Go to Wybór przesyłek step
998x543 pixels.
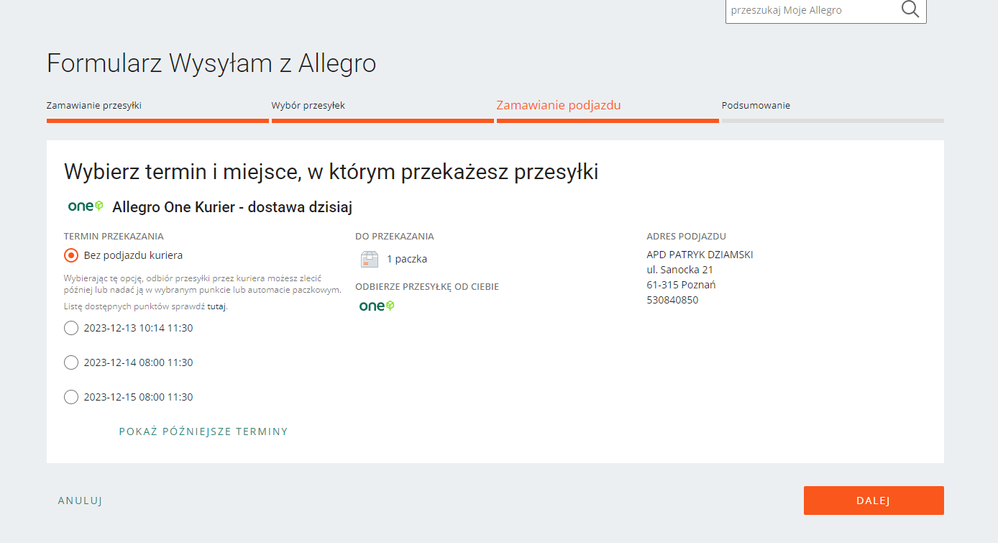coord(308,105)
